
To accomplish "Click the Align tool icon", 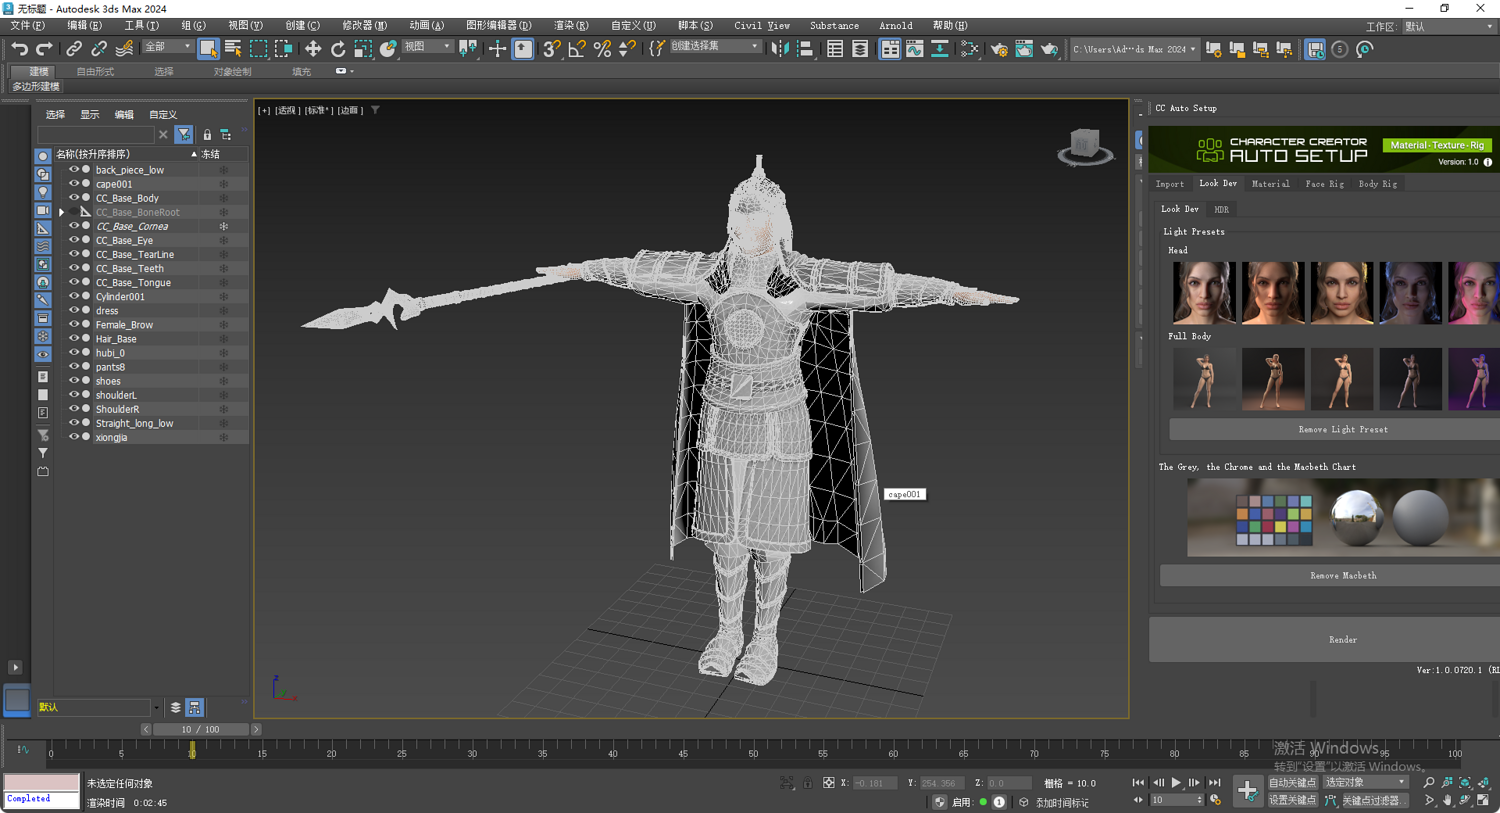I will [805, 49].
